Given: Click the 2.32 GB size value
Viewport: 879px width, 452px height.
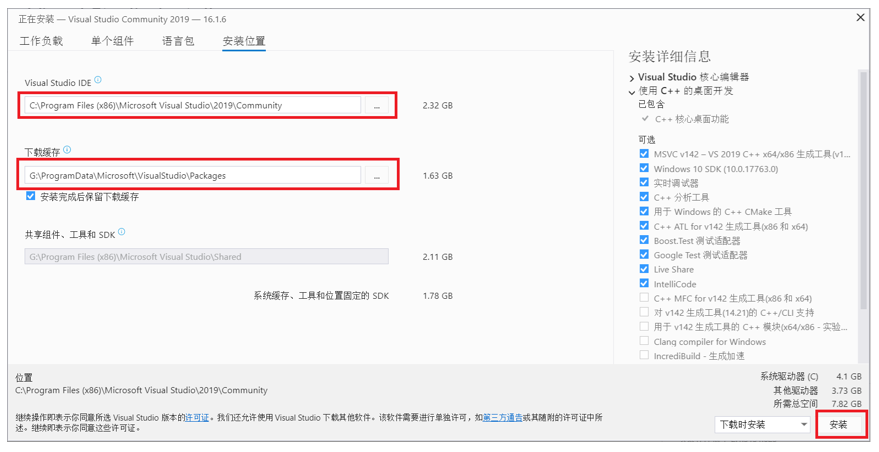Looking at the screenshot, I should coord(438,105).
